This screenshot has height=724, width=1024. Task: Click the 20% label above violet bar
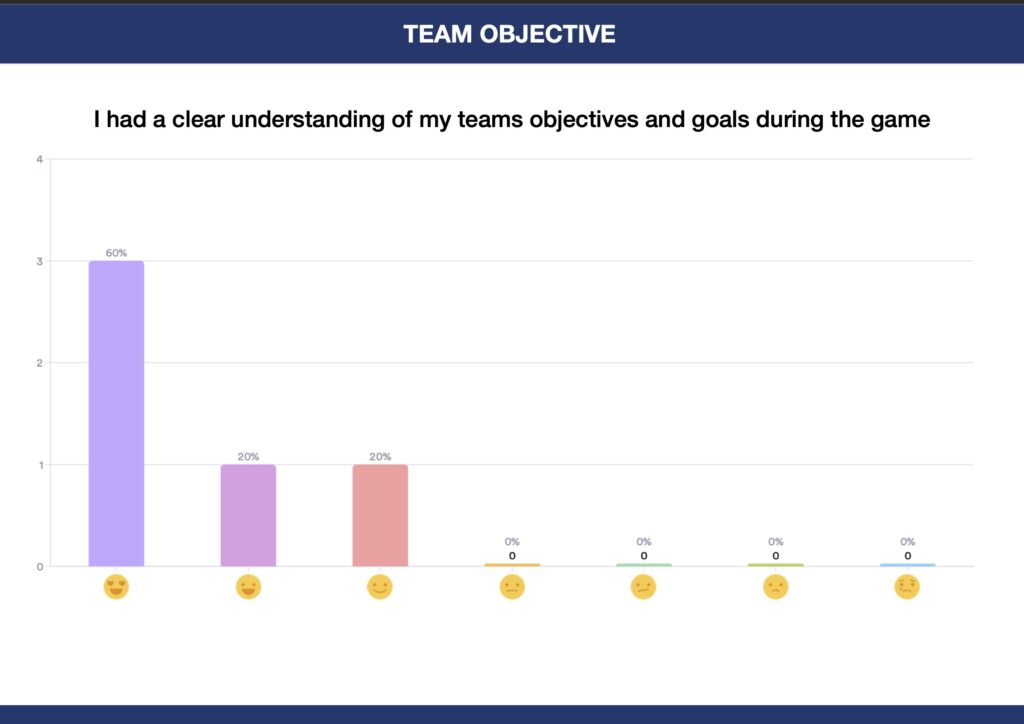coord(248,456)
